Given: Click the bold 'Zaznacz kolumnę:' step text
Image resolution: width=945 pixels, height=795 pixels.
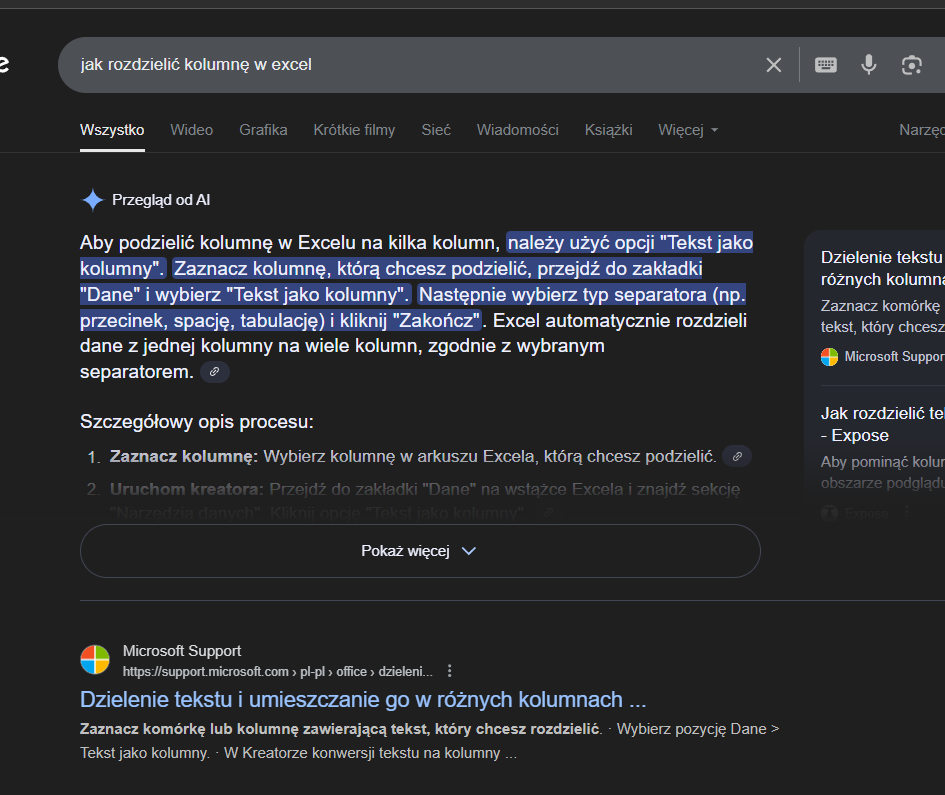Looking at the screenshot, I should [x=184, y=456].
